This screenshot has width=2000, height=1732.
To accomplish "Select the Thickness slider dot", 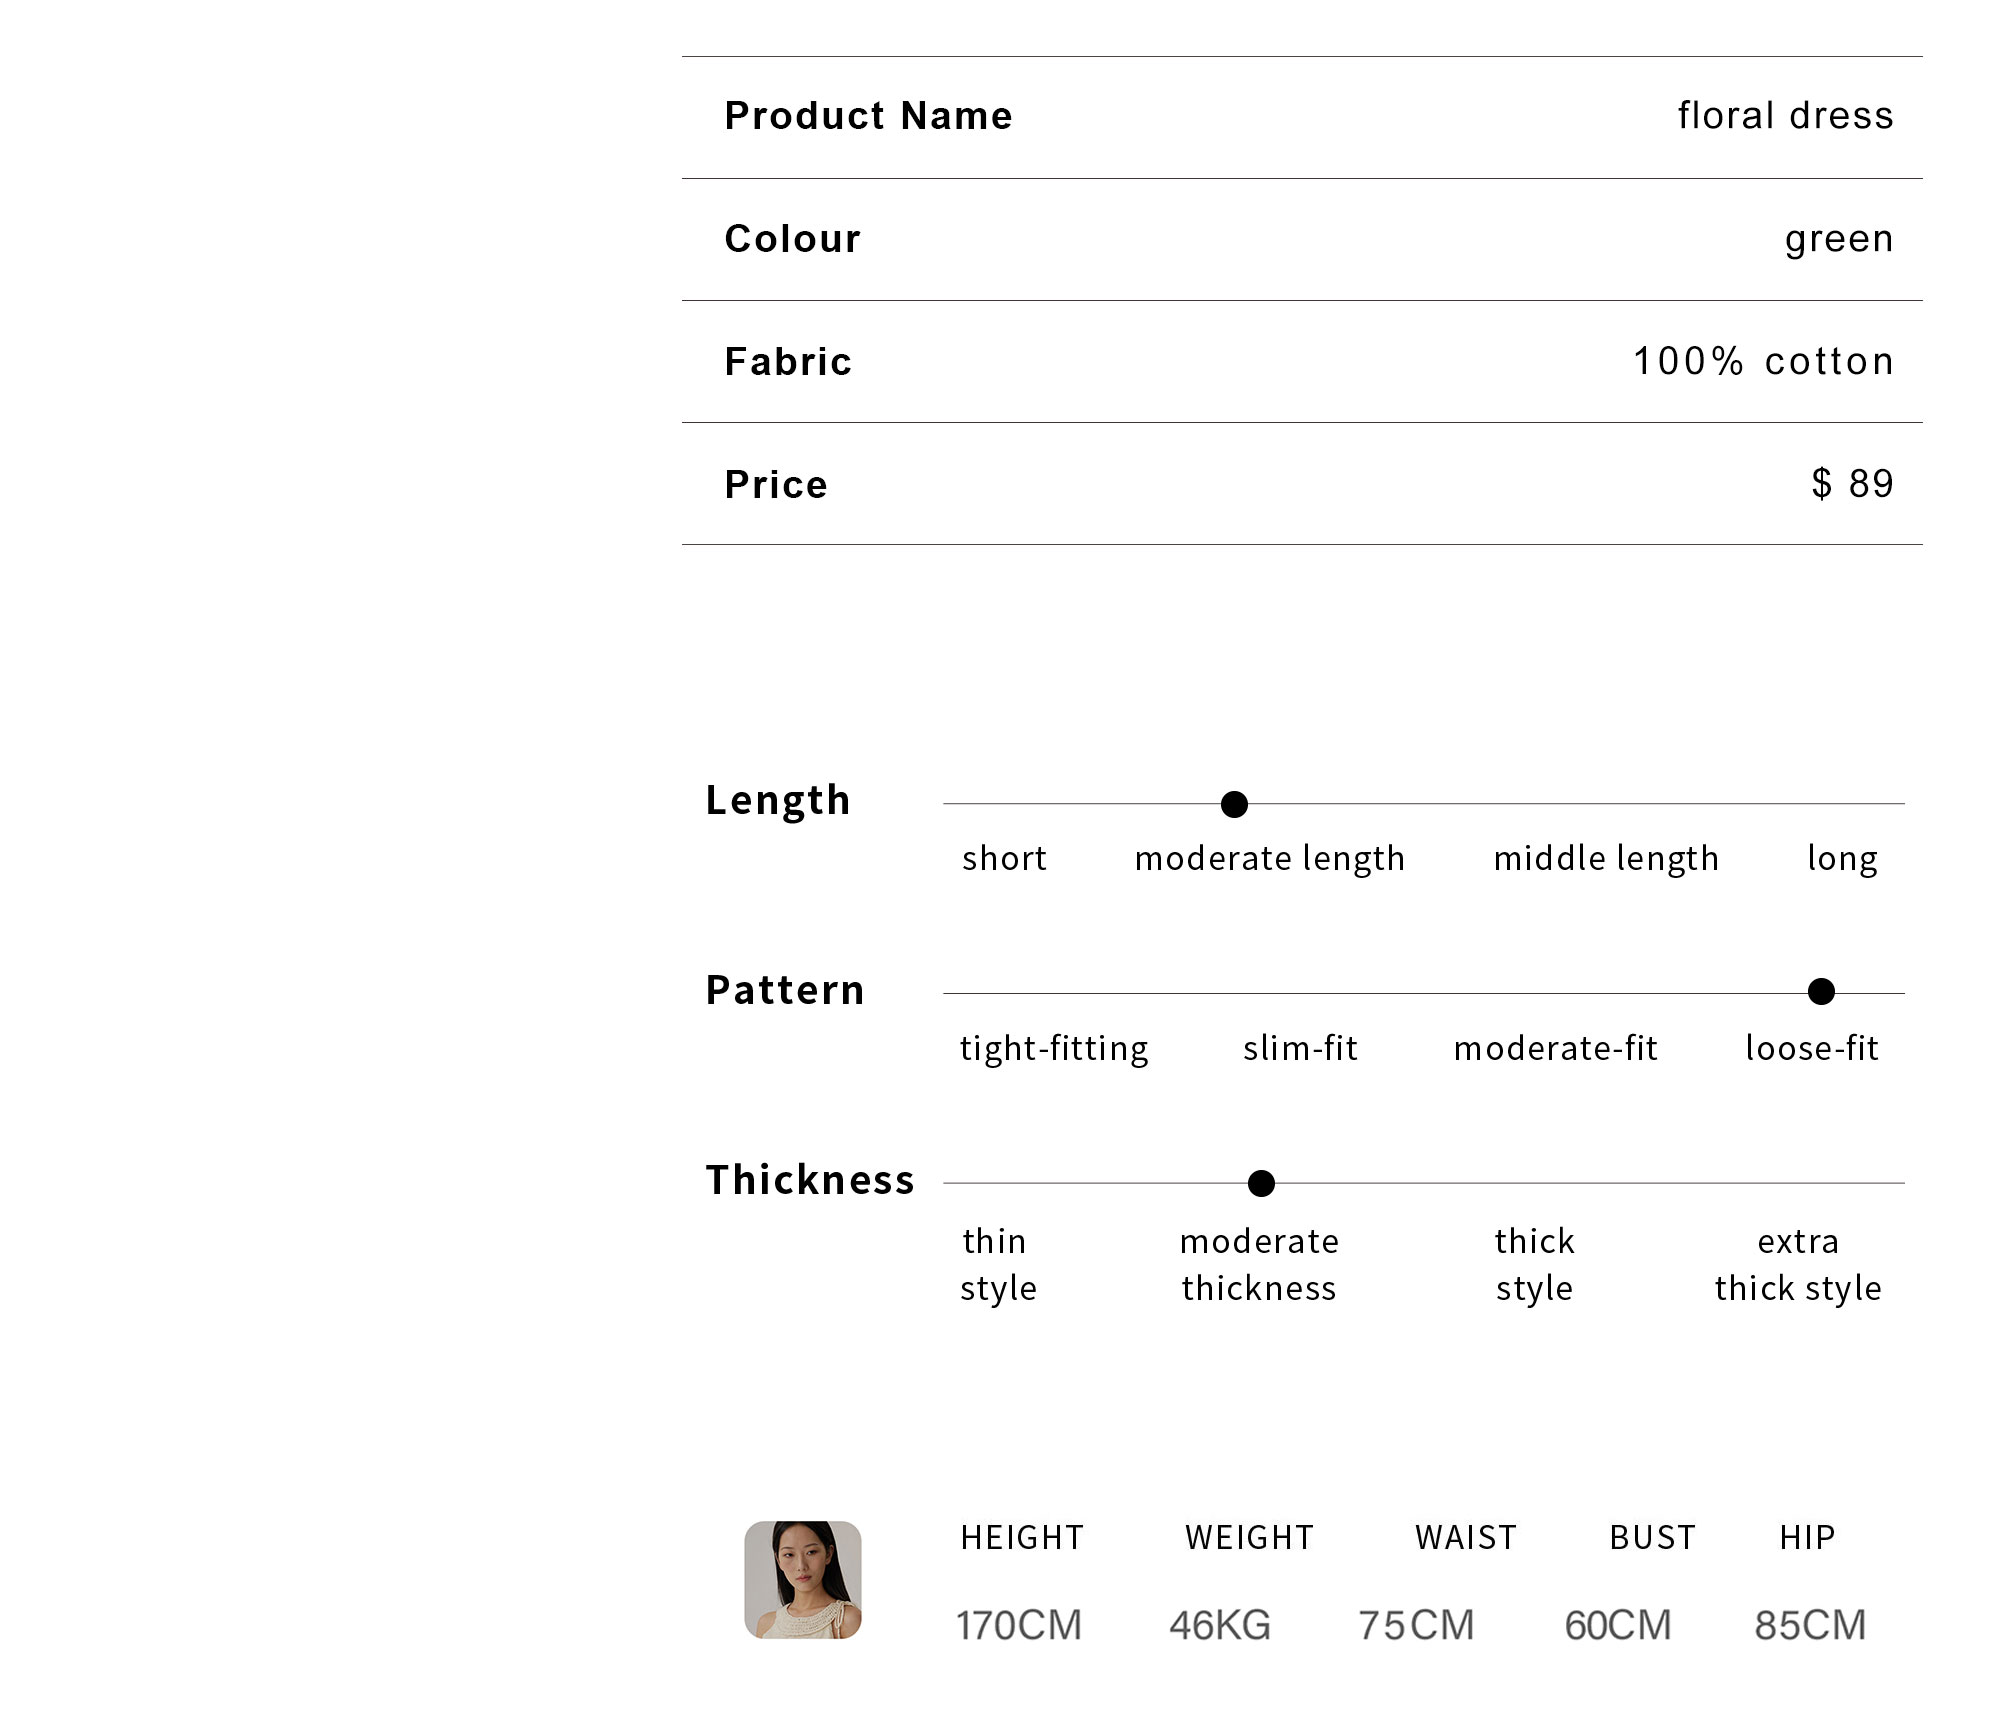I will tap(1261, 1183).
